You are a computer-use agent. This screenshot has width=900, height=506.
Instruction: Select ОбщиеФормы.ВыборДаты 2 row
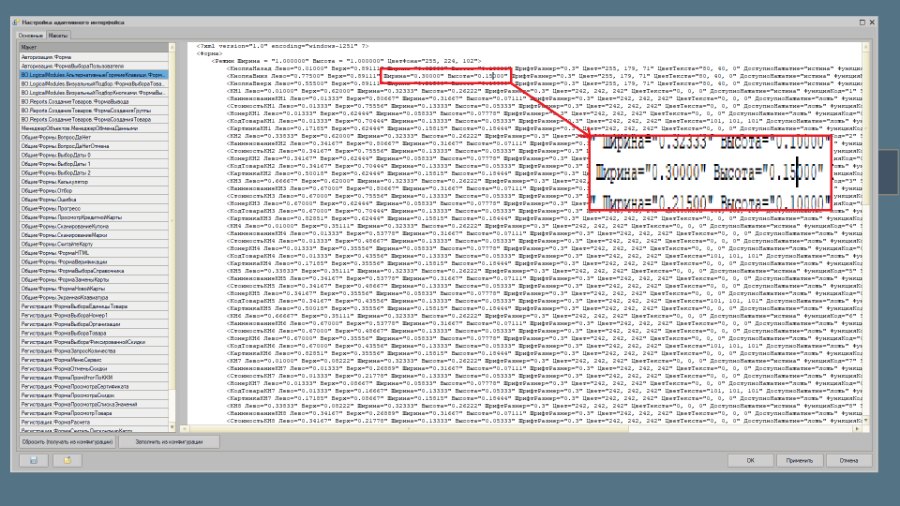click(93, 173)
